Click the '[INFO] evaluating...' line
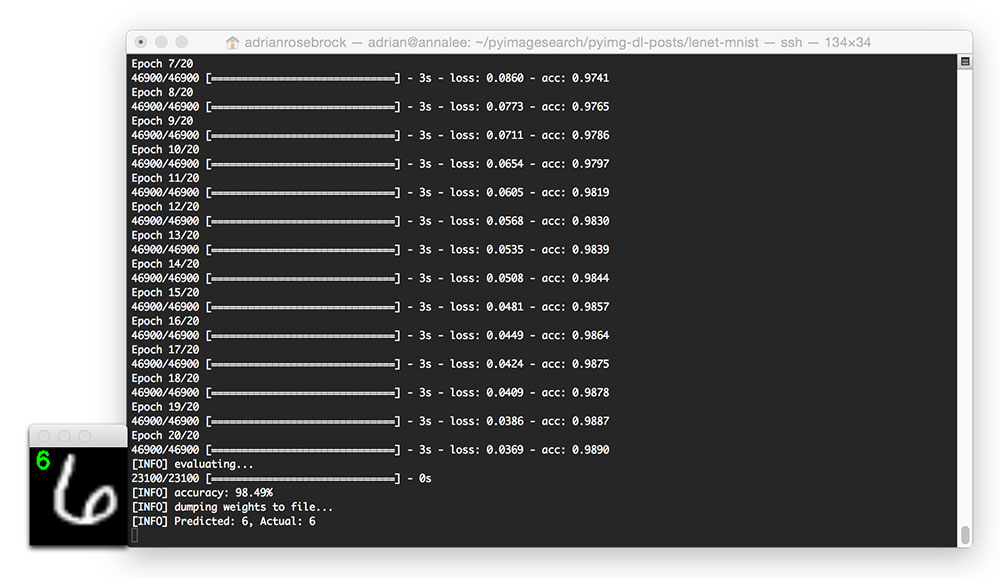This screenshot has width=1000, height=578. (192, 464)
